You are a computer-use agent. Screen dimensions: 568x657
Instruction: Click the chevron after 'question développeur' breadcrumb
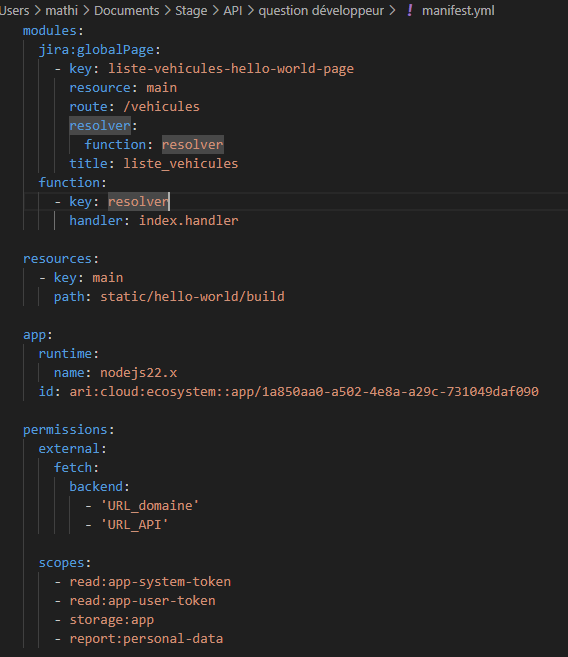[x=392, y=10]
